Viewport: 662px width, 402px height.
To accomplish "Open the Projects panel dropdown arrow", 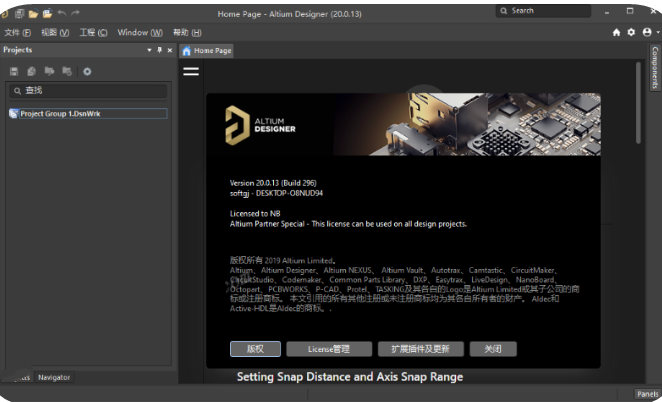I will point(149,50).
